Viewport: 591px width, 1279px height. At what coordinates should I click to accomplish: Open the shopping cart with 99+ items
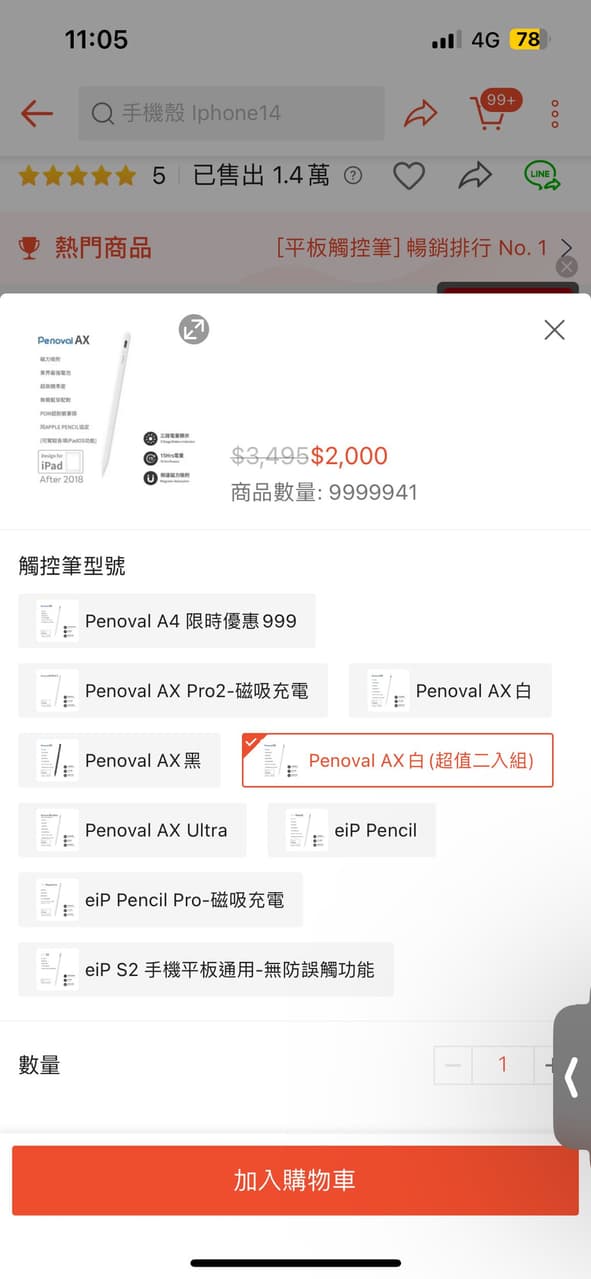pyautogui.click(x=489, y=113)
